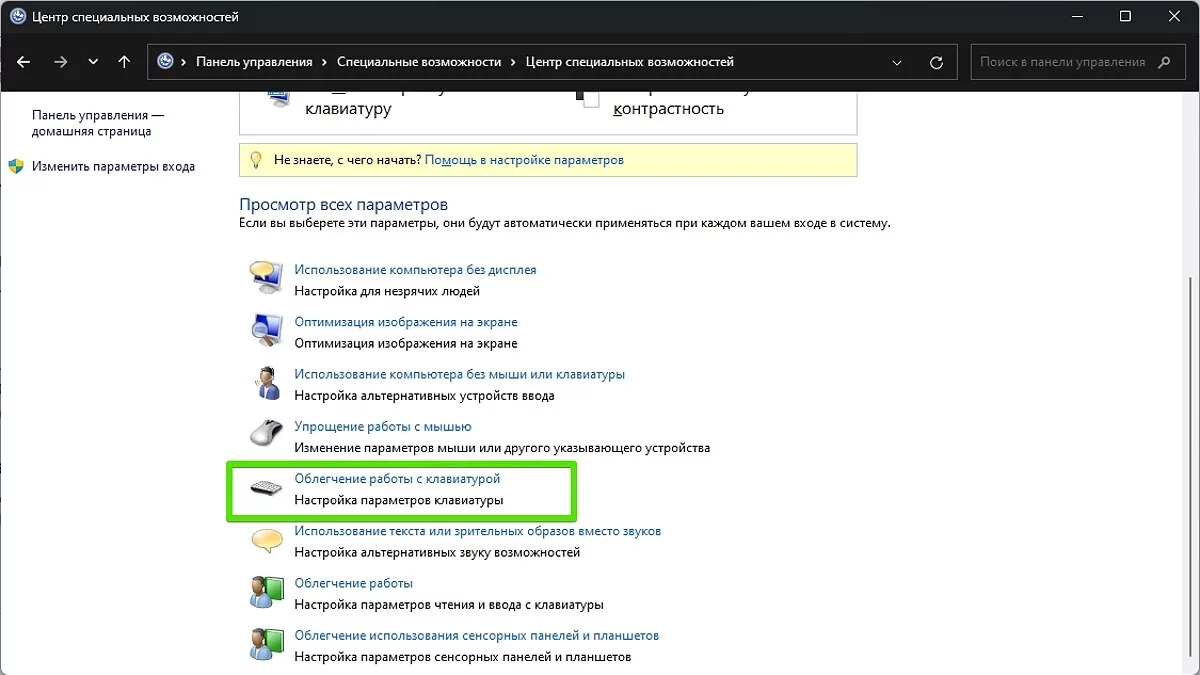
Task: Select Панель управления breadcrumb item
Action: (254, 62)
